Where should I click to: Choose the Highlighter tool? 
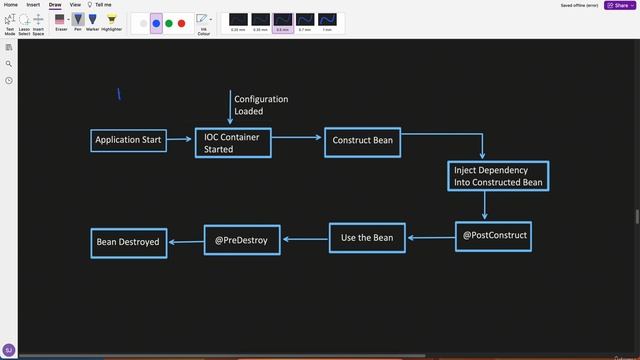click(111, 22)
